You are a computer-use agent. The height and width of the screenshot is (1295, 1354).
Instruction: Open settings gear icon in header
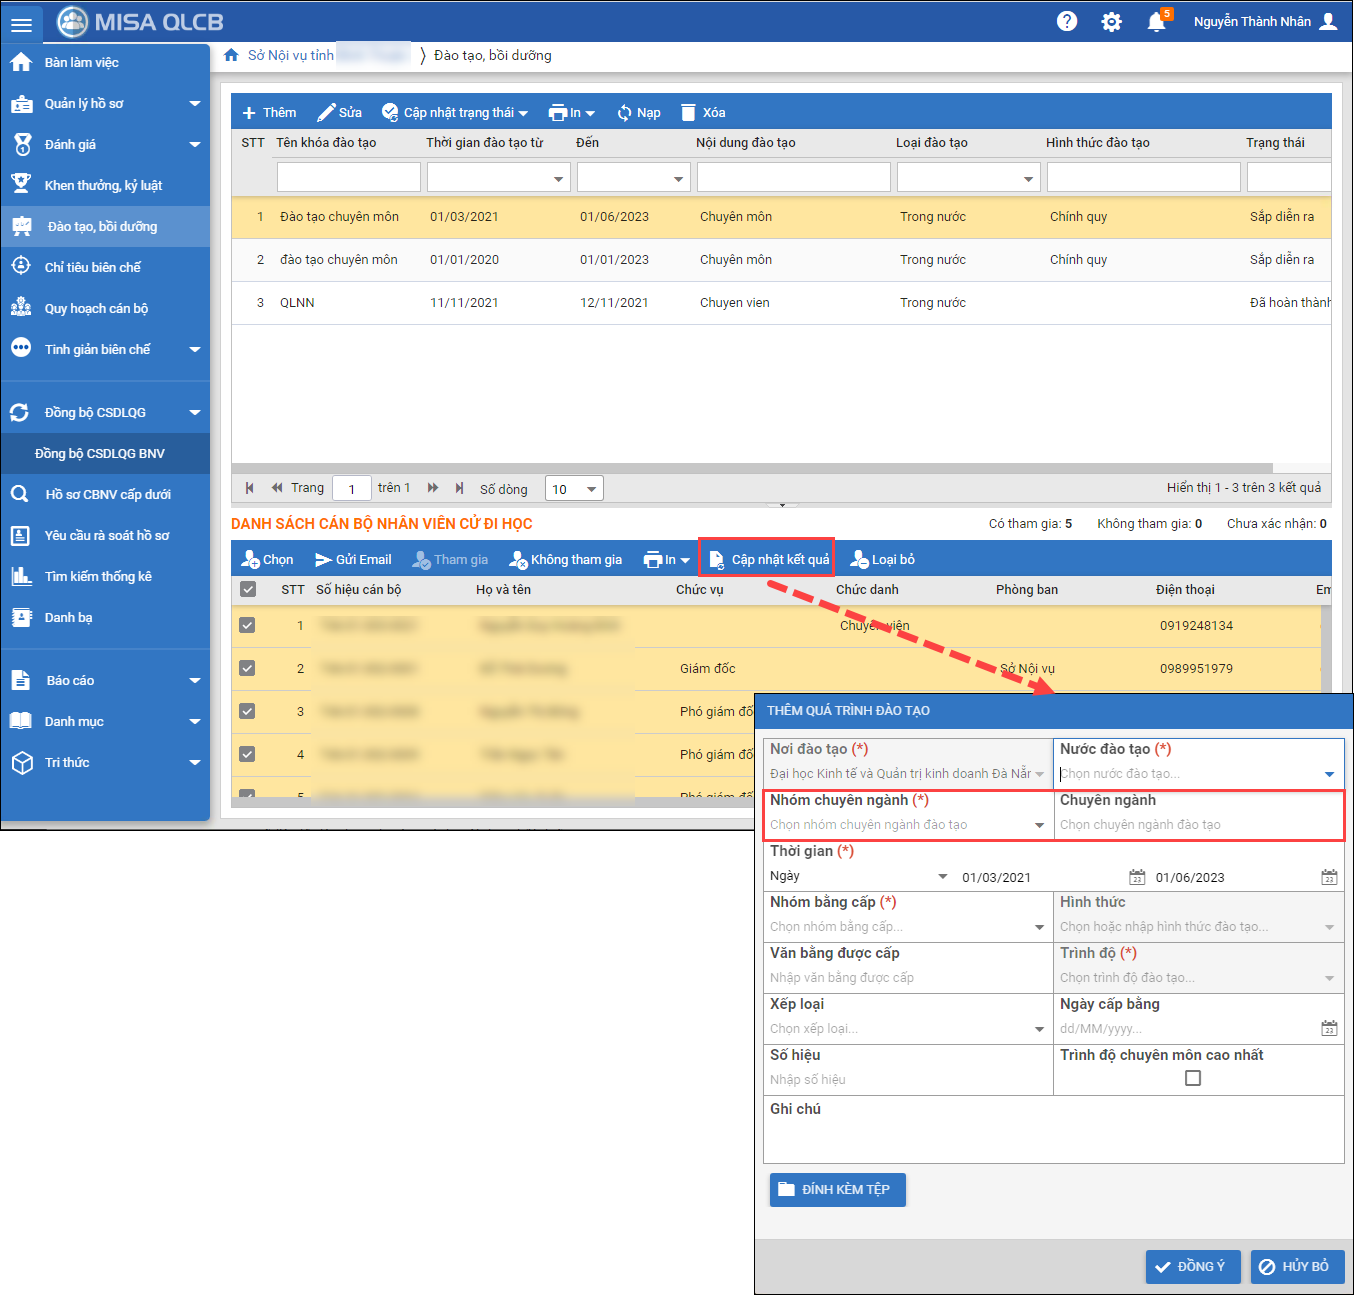(1111, 21)
